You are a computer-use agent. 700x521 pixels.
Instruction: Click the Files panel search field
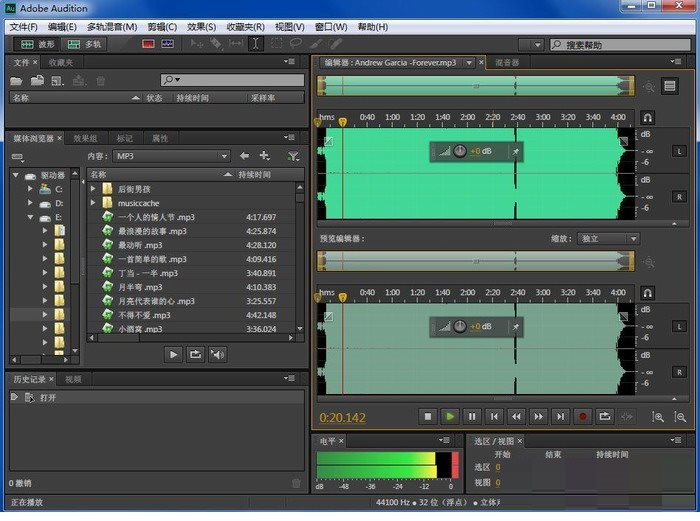click(x=232, y=80)
